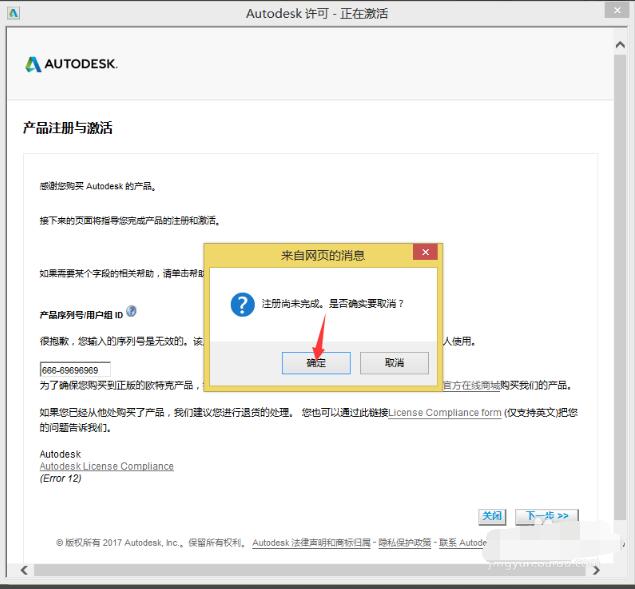Image resolution: width=635 pixels, height=589 pixels.
Task: Click the vertical scrollbar thumb
Action: (620, 287)
